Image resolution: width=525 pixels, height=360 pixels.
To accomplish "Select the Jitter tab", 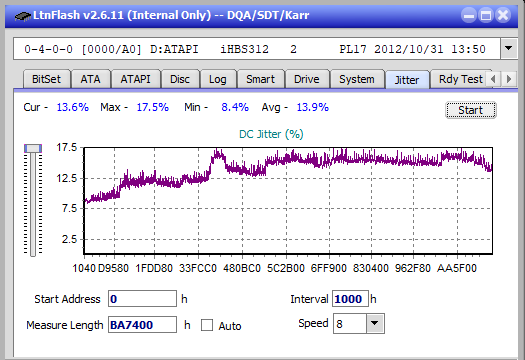I will point(407,80).
